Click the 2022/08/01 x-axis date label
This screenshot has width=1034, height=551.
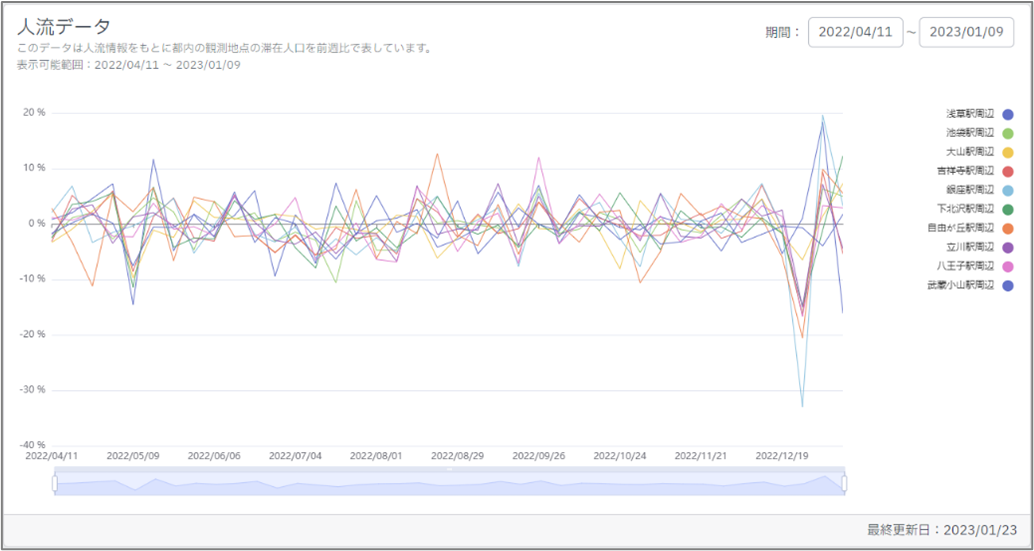(x=377, y=455)
